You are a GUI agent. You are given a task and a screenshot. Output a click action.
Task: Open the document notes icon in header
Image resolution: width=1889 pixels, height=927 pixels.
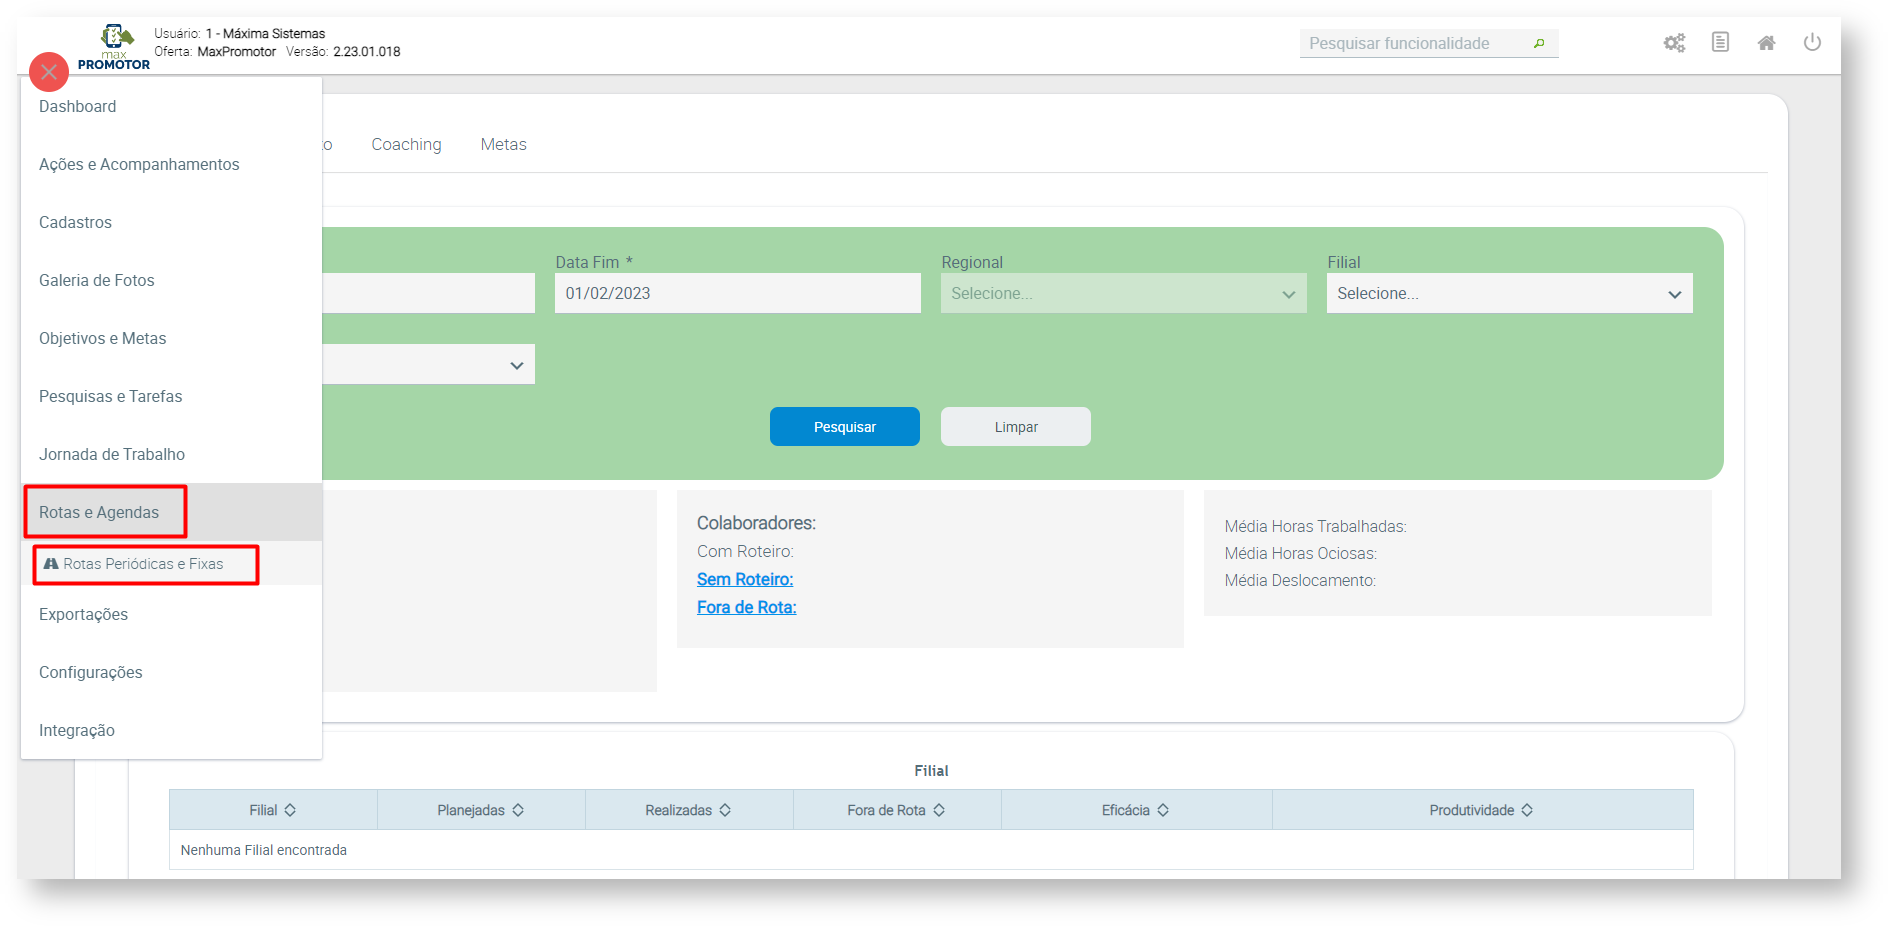[1720, 42]
